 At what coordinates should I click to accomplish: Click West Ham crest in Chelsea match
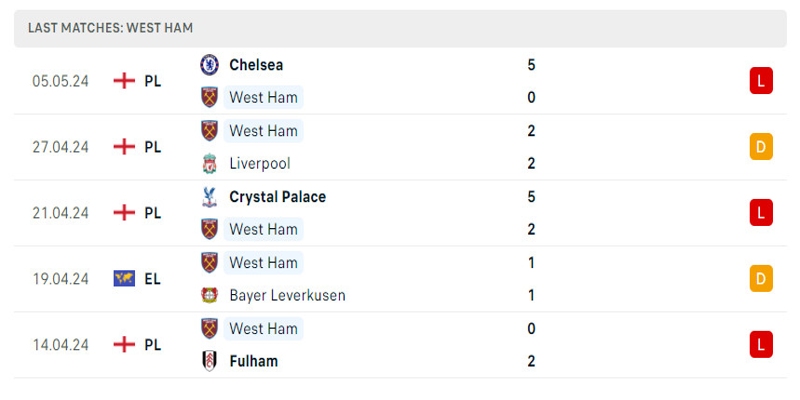[x=209, y=97]
